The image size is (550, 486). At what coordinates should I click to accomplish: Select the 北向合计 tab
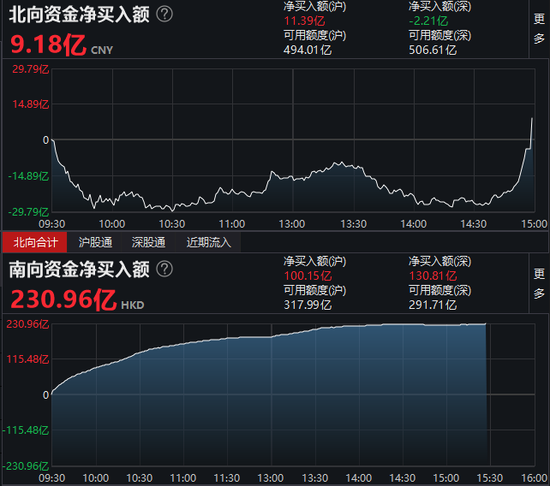[x=35, y=242]
